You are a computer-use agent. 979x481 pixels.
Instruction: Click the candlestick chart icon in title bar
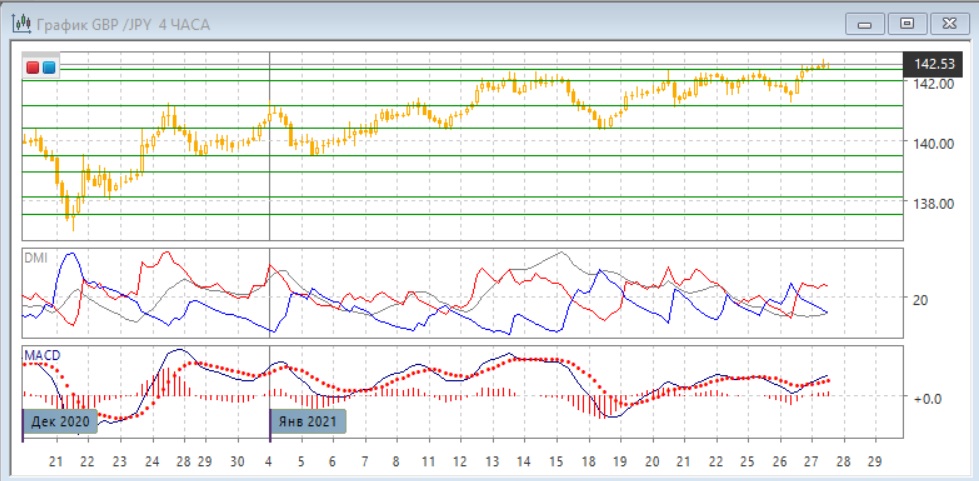pos(19,23)
